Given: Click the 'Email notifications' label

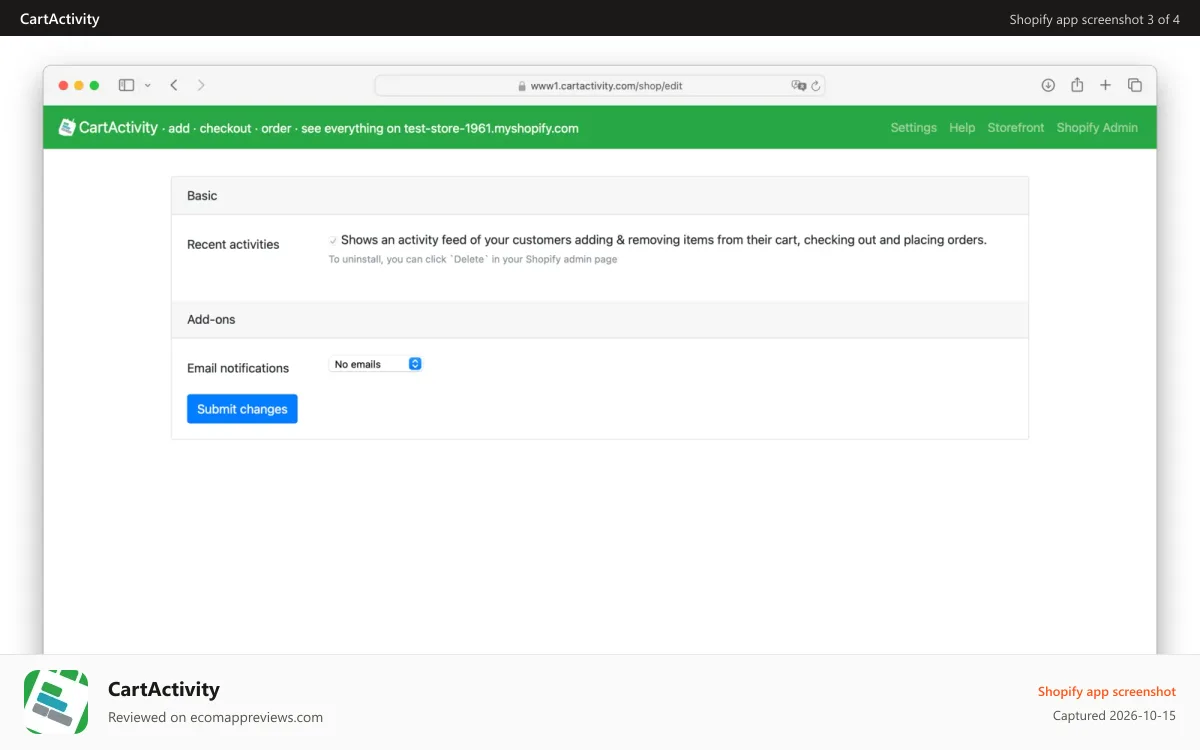Looking at the screenshot, I should (x=238, y=368).
